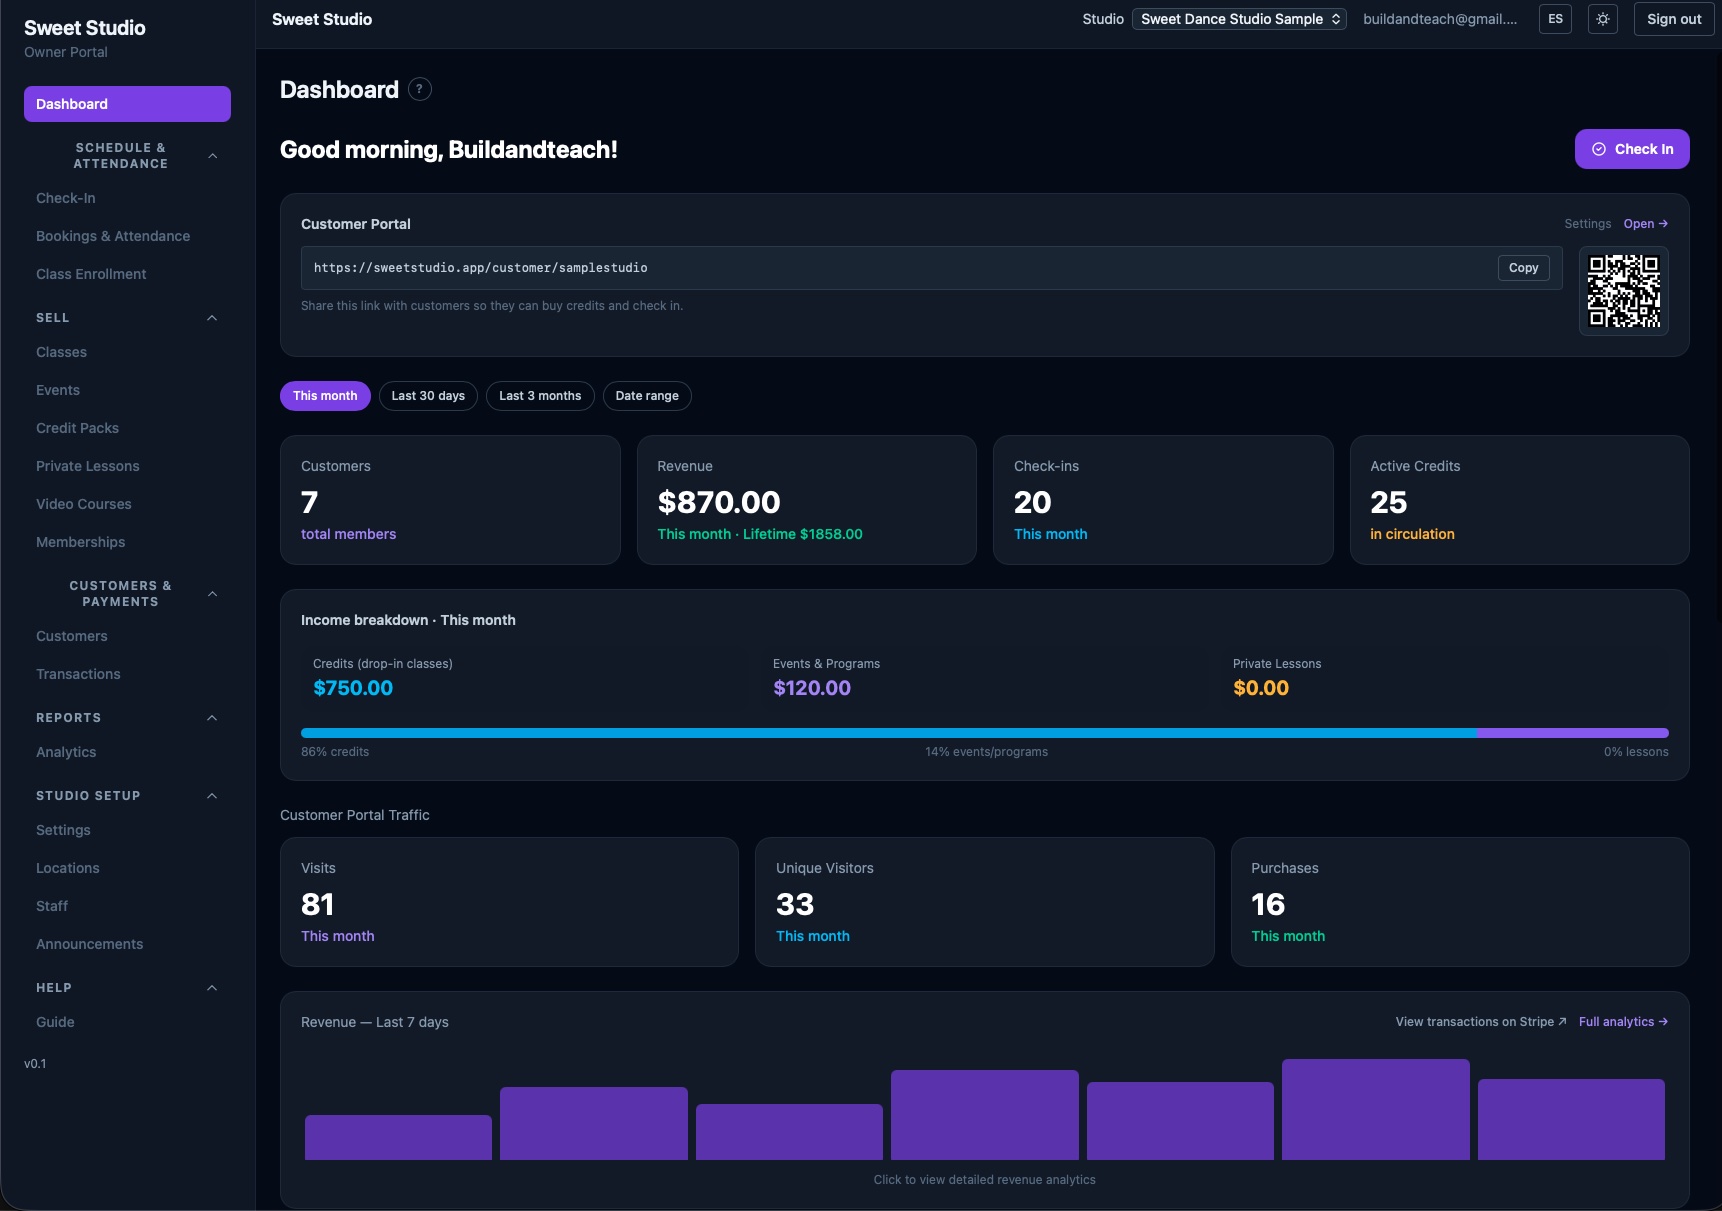Open Full analytics link

pyautogui.click(x=1623, y=1022)
